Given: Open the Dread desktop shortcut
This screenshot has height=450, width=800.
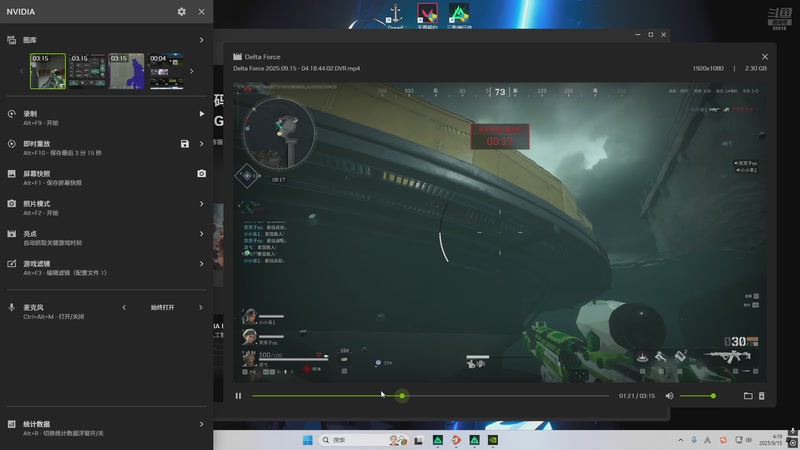Looking at the screenshot, I should 395,16.
